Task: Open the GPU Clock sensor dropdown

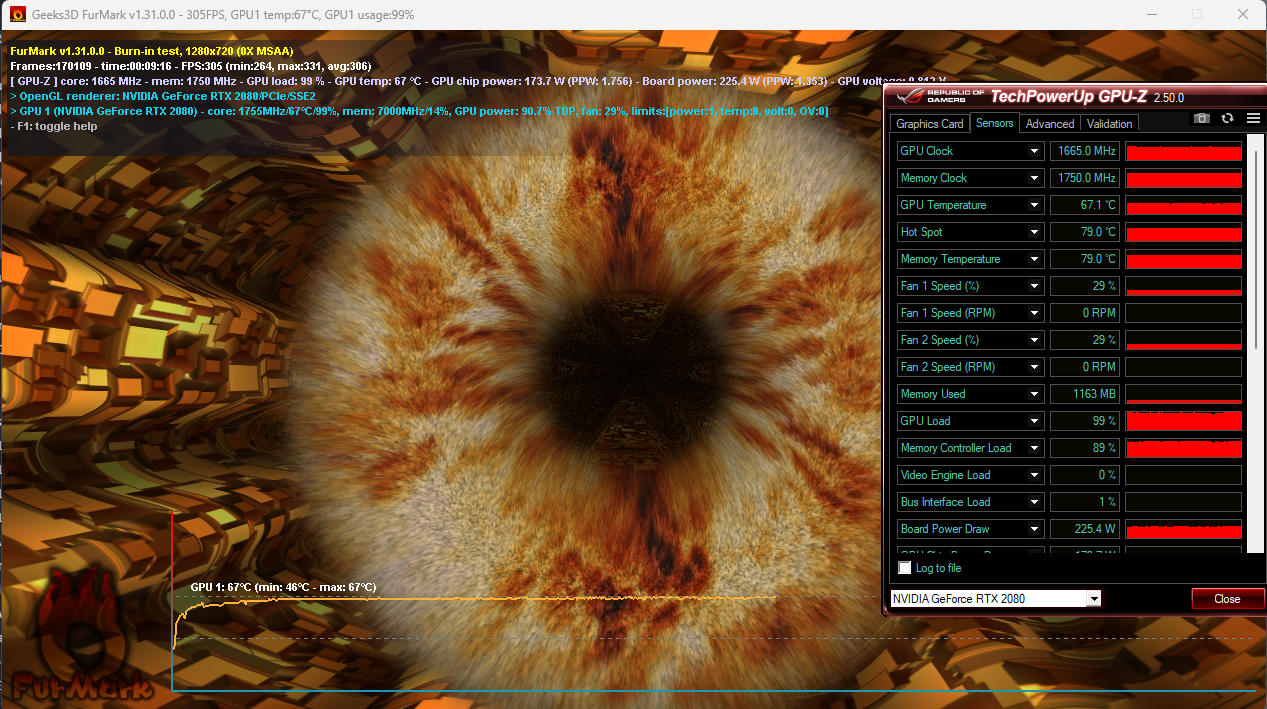Action: pos(1035,151)
